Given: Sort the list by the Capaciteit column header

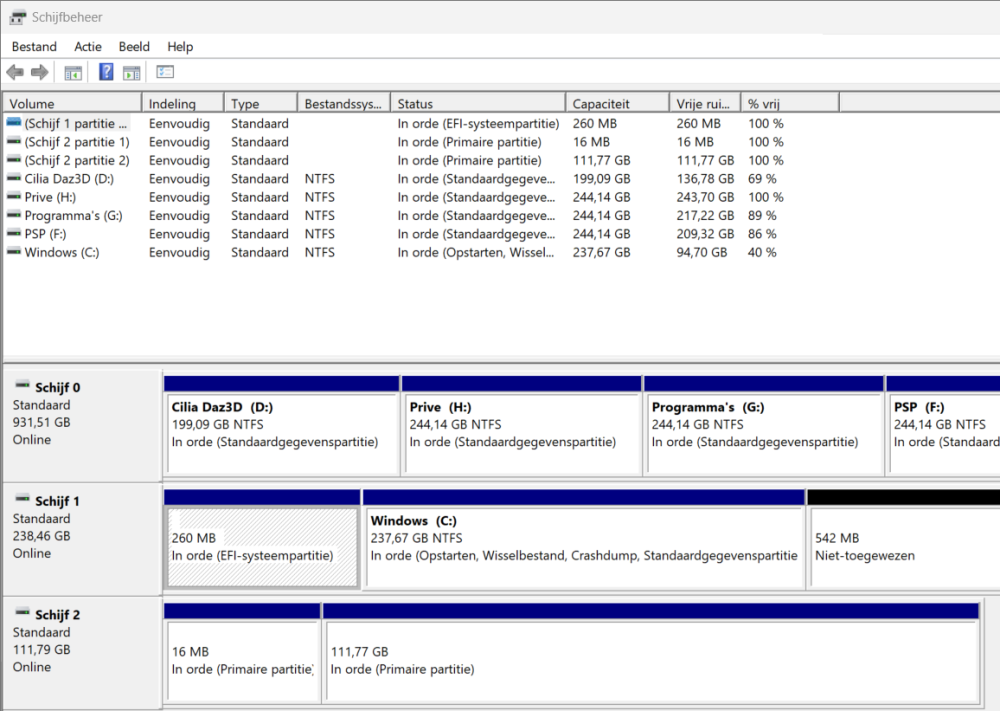Looking at the screenshot, I should (x=616, y=103).
